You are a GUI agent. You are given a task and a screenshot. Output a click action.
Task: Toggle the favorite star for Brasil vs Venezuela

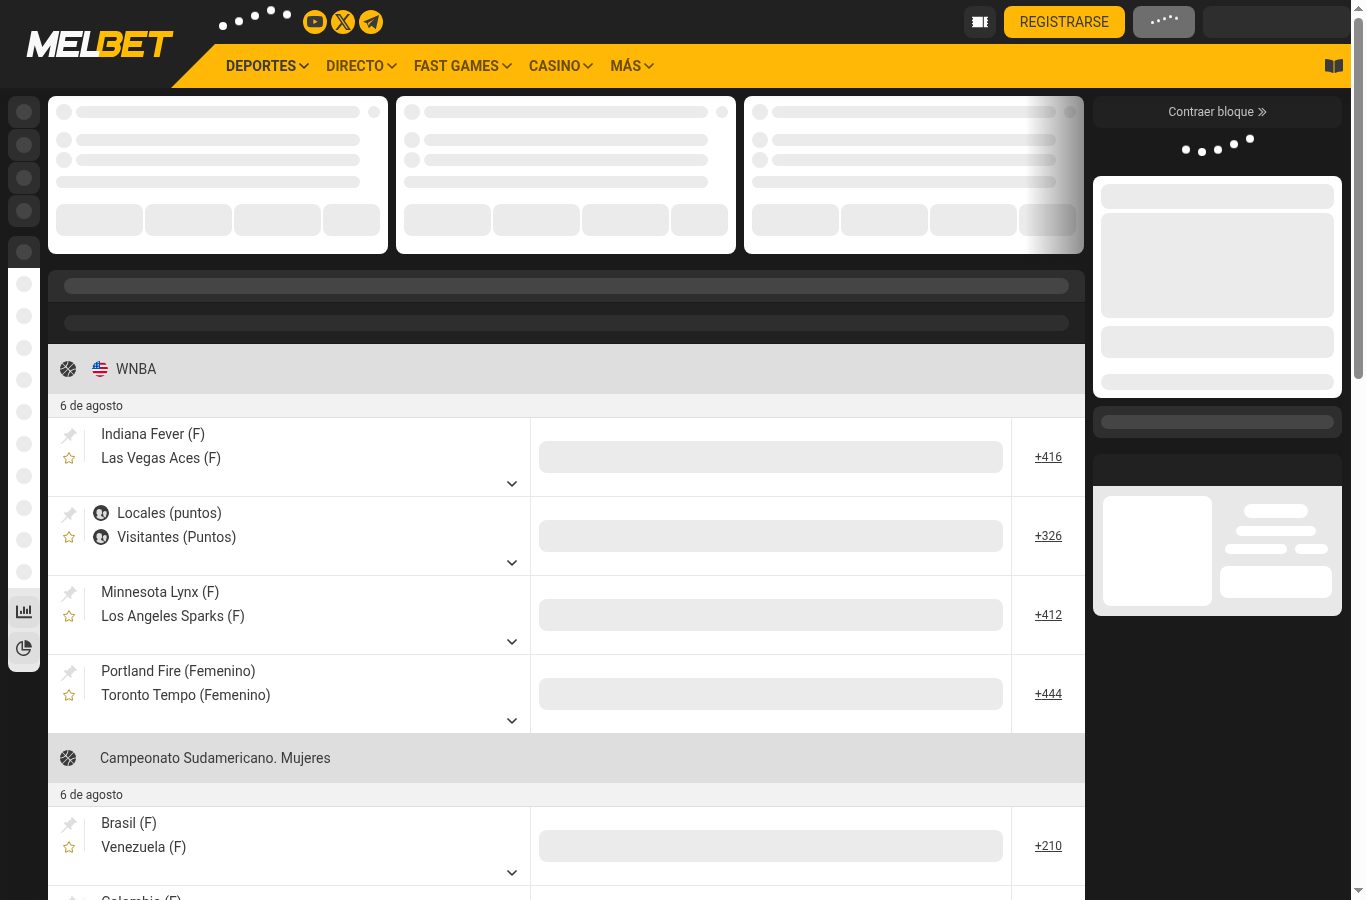[x=69, y=847]
